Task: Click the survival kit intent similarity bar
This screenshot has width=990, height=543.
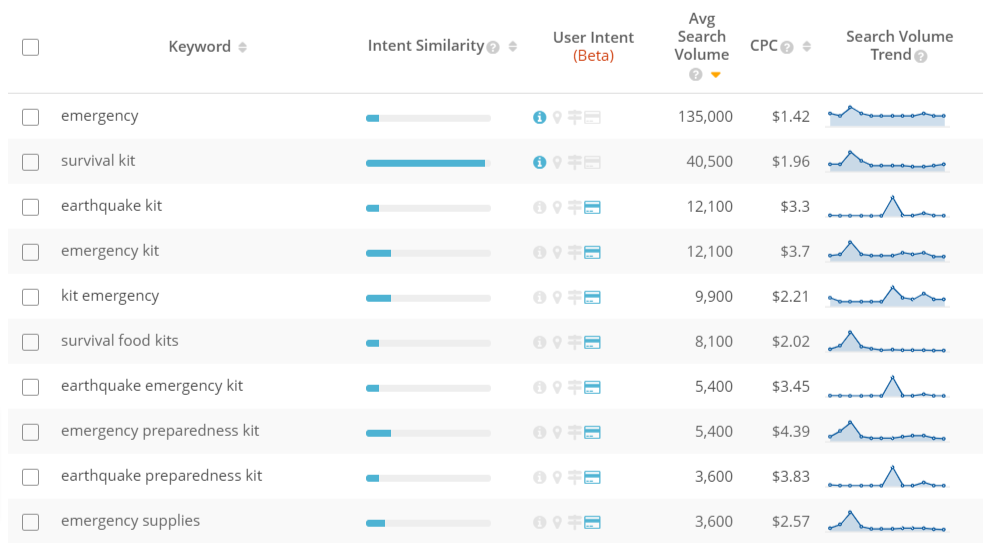Action: coord(428,163)
